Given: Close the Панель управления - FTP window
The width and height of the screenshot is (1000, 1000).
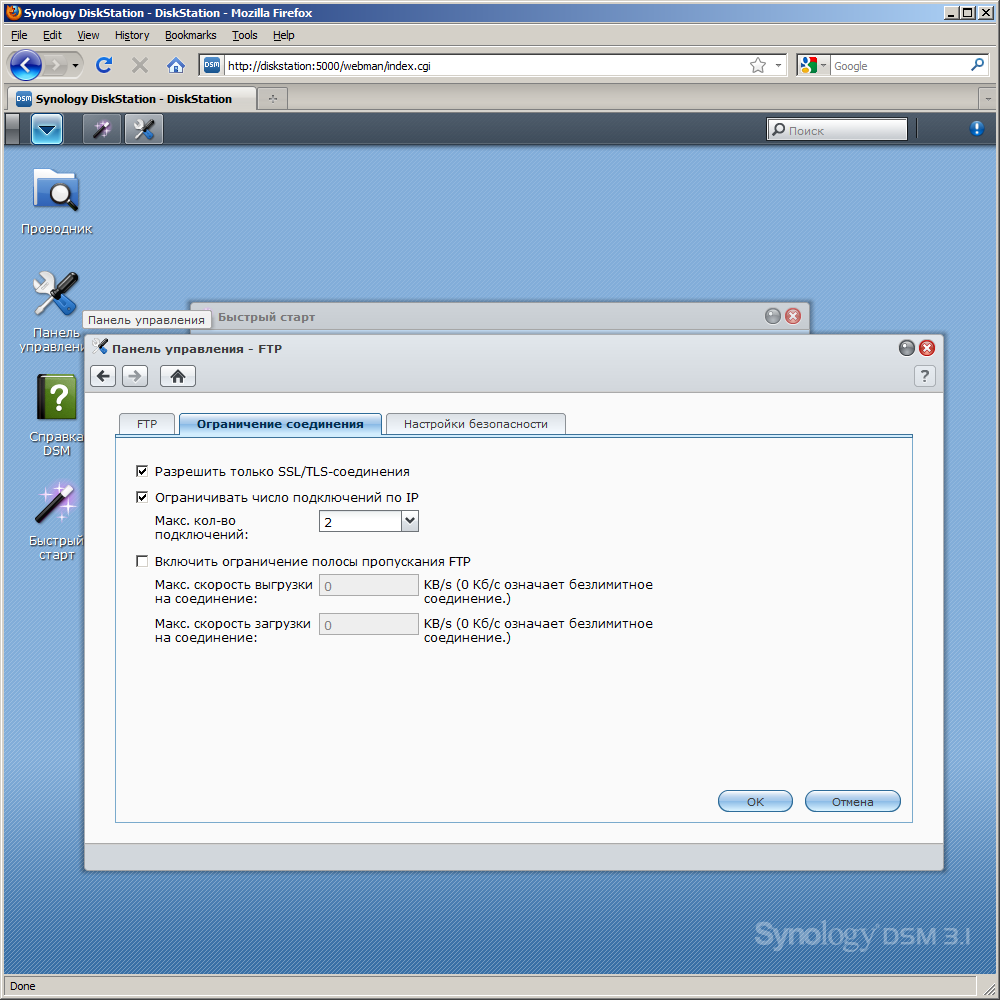Looking at the screenshot, I should [927, 348].
